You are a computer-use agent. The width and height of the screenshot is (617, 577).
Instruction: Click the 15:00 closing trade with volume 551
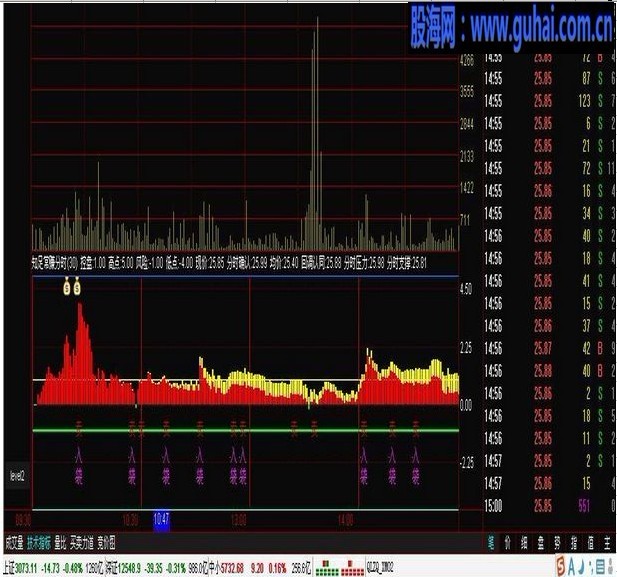pyautogui.click(x=550, y=506)
